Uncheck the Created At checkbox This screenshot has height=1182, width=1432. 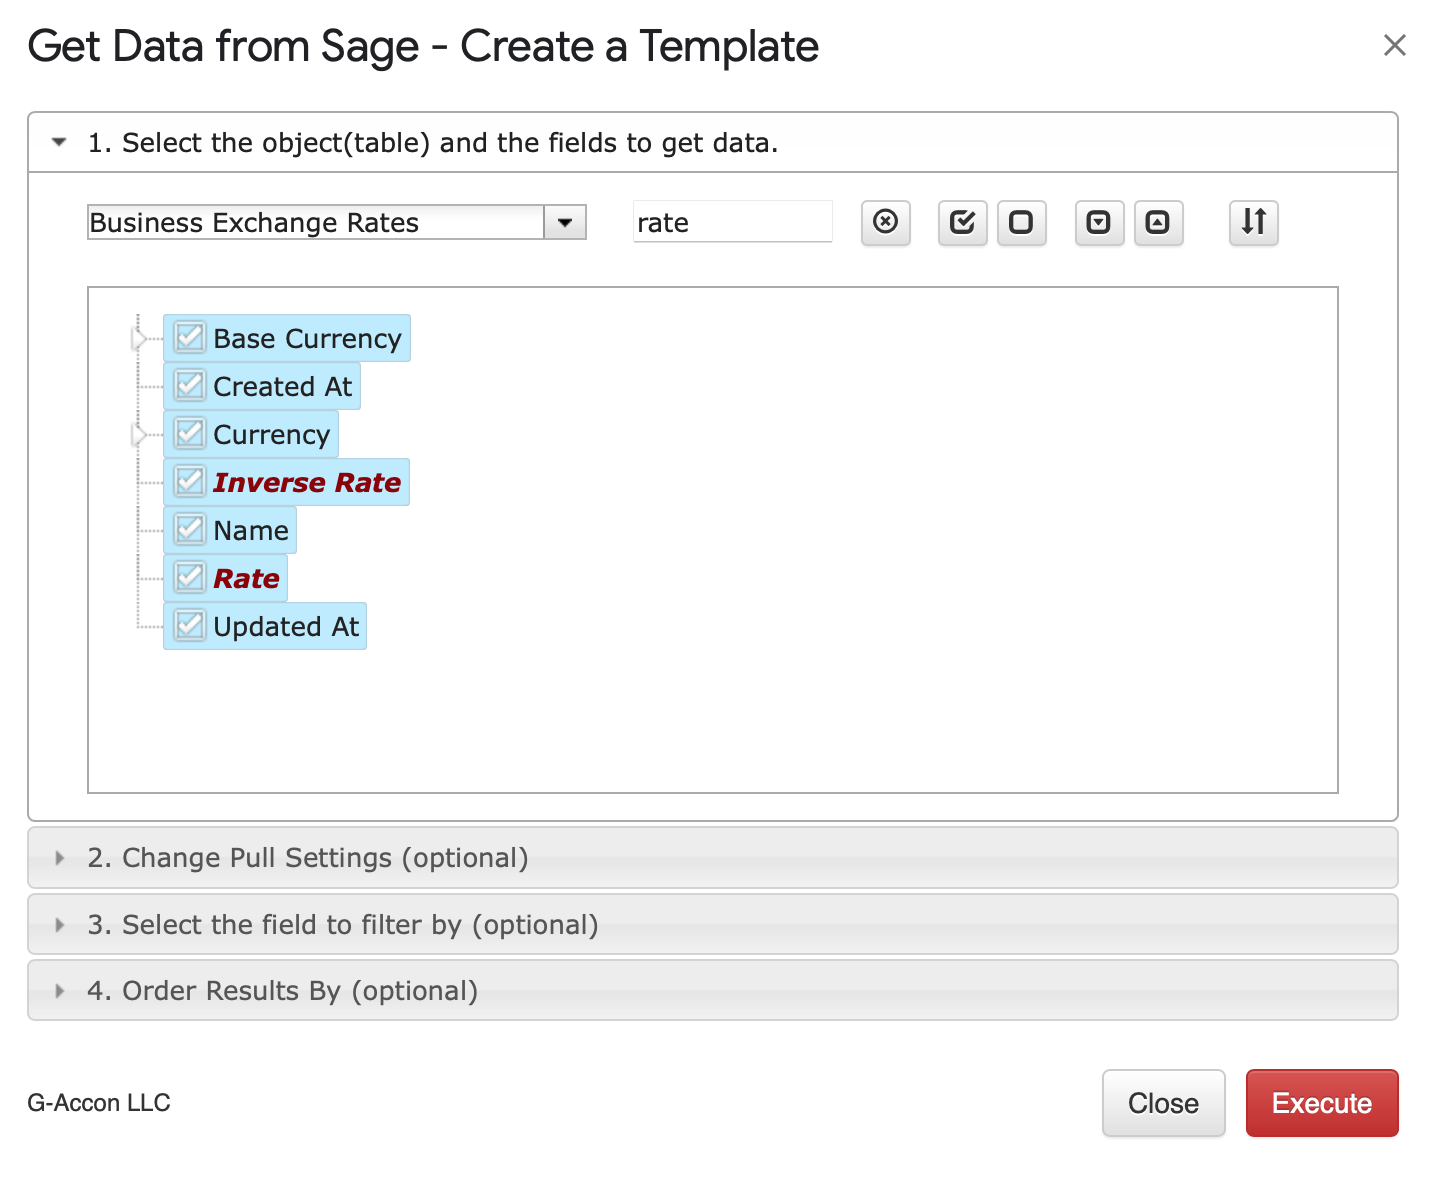189,386
